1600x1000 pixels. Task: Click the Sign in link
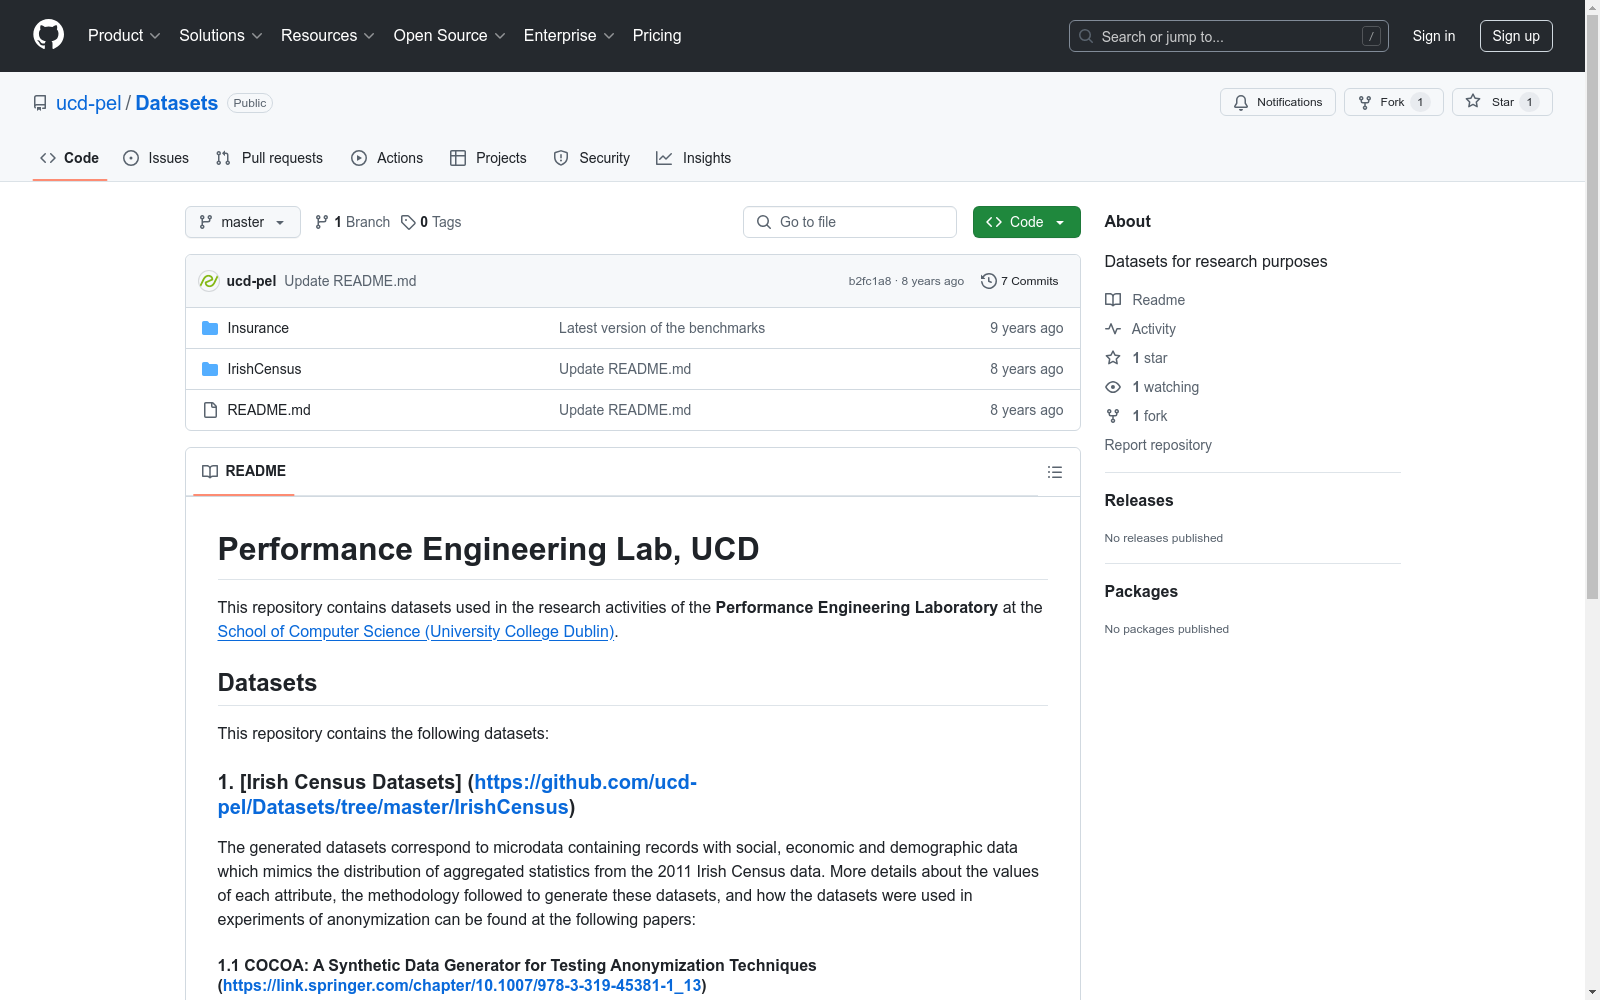coord(1434,36)
